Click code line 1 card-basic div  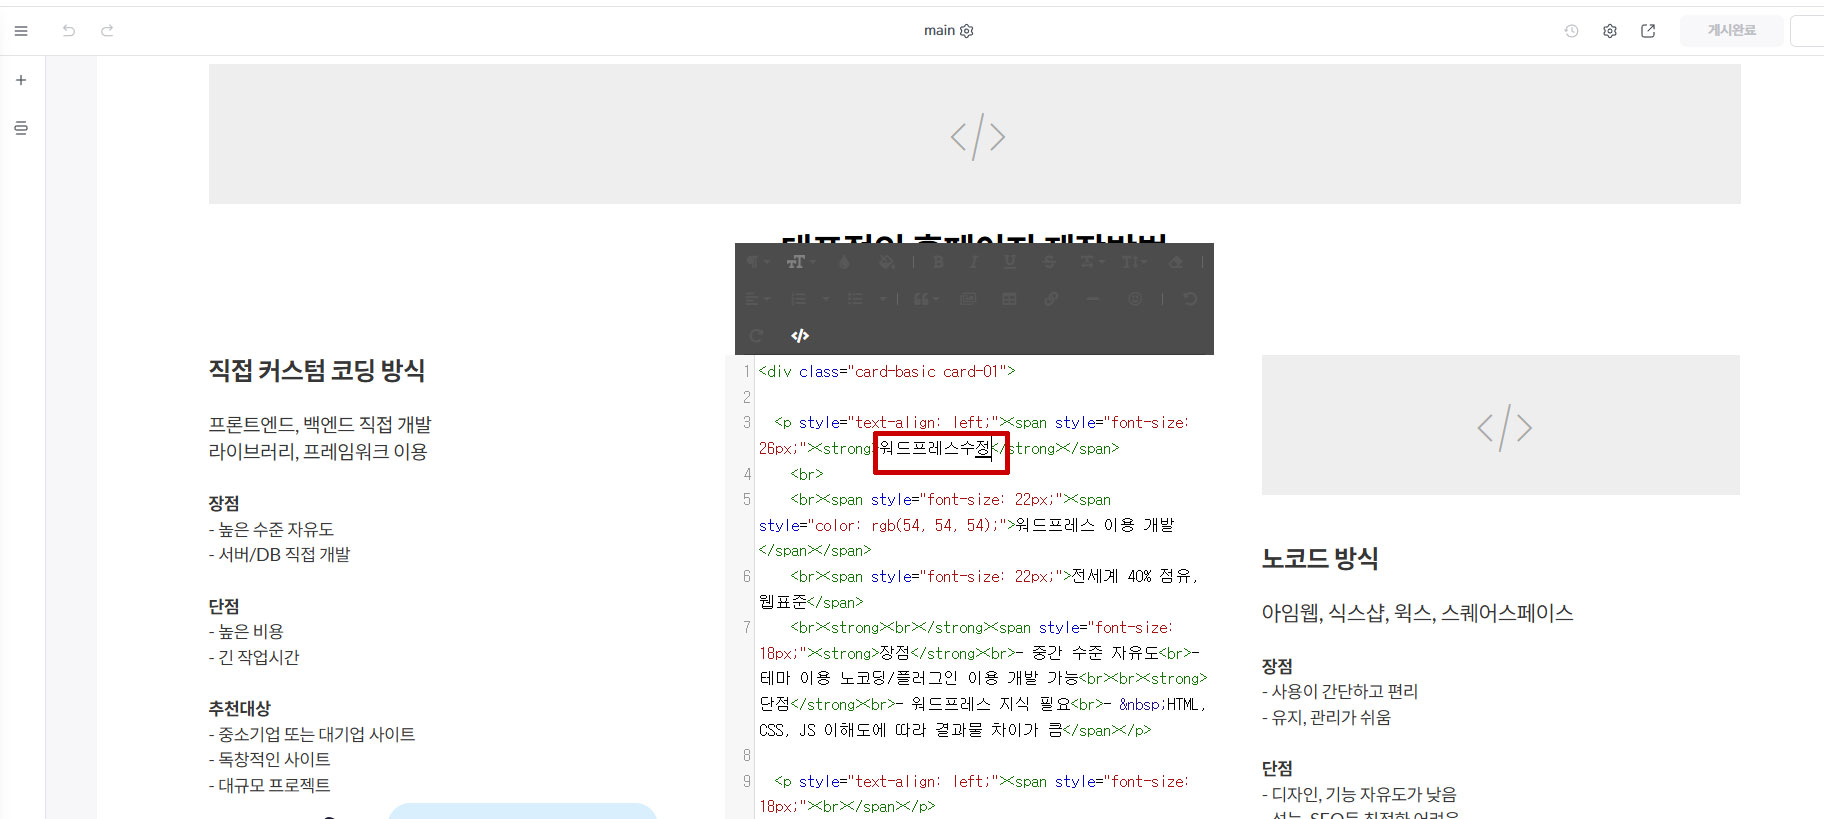point(887,371)
